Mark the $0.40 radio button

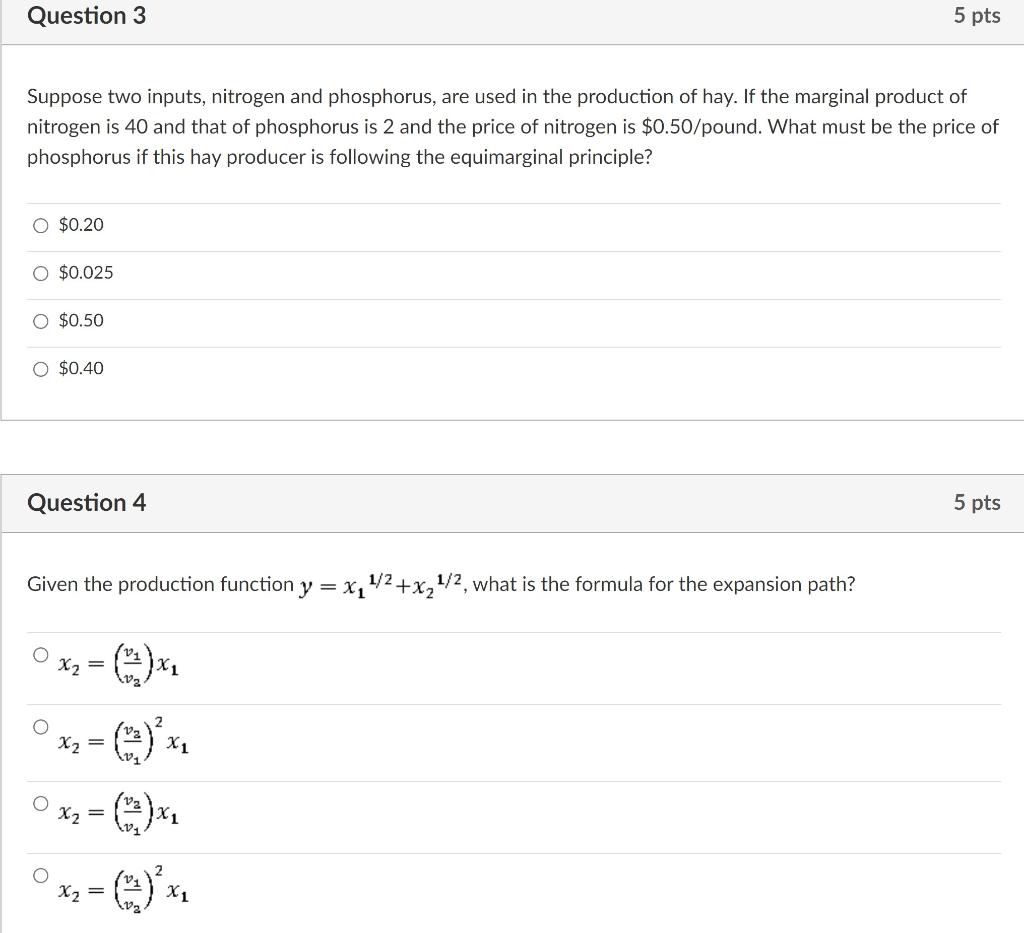[x=40, y=369]
